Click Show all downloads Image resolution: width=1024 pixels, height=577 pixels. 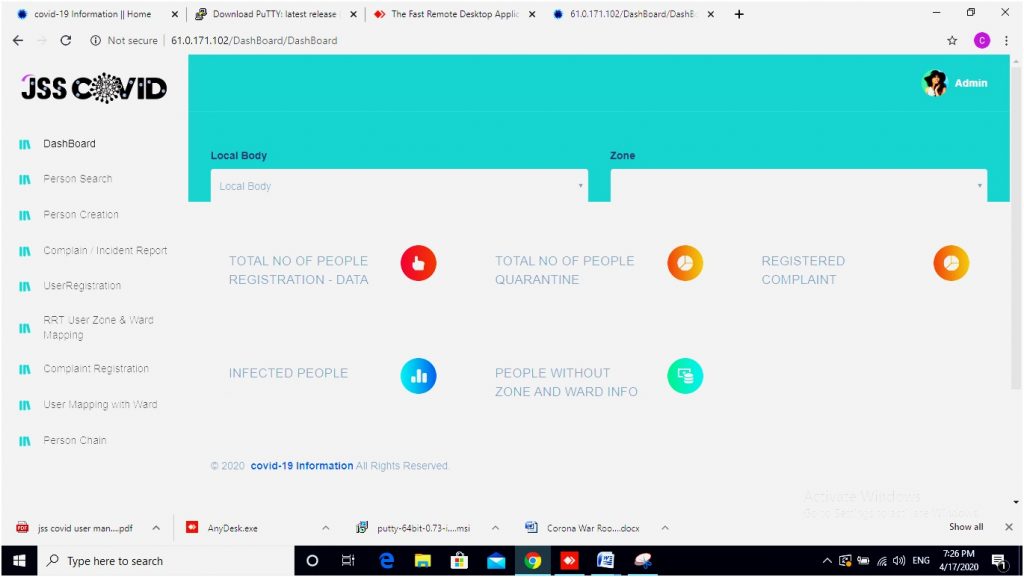(x=966, y=527)
